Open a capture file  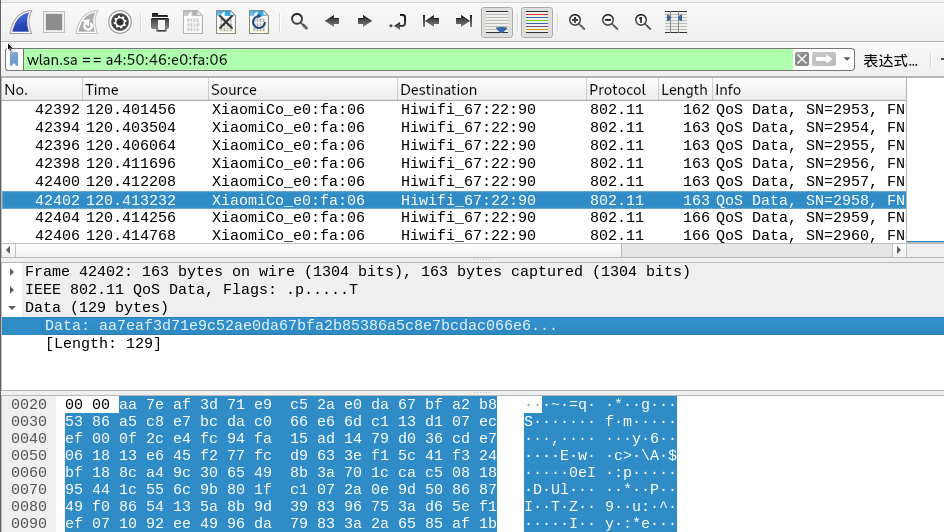pos(160,22)
